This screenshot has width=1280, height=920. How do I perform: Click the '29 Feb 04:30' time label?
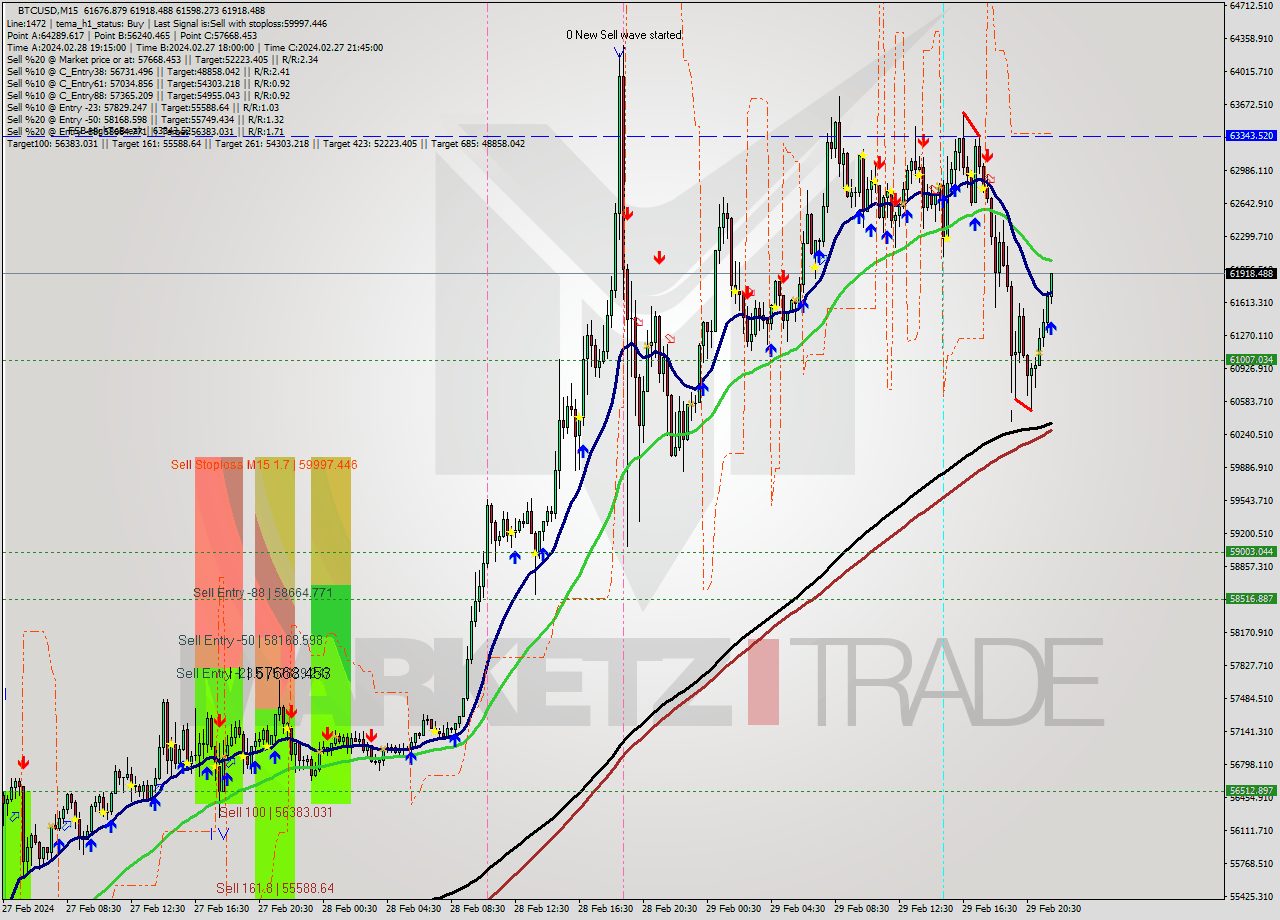[x=797, y=909]
